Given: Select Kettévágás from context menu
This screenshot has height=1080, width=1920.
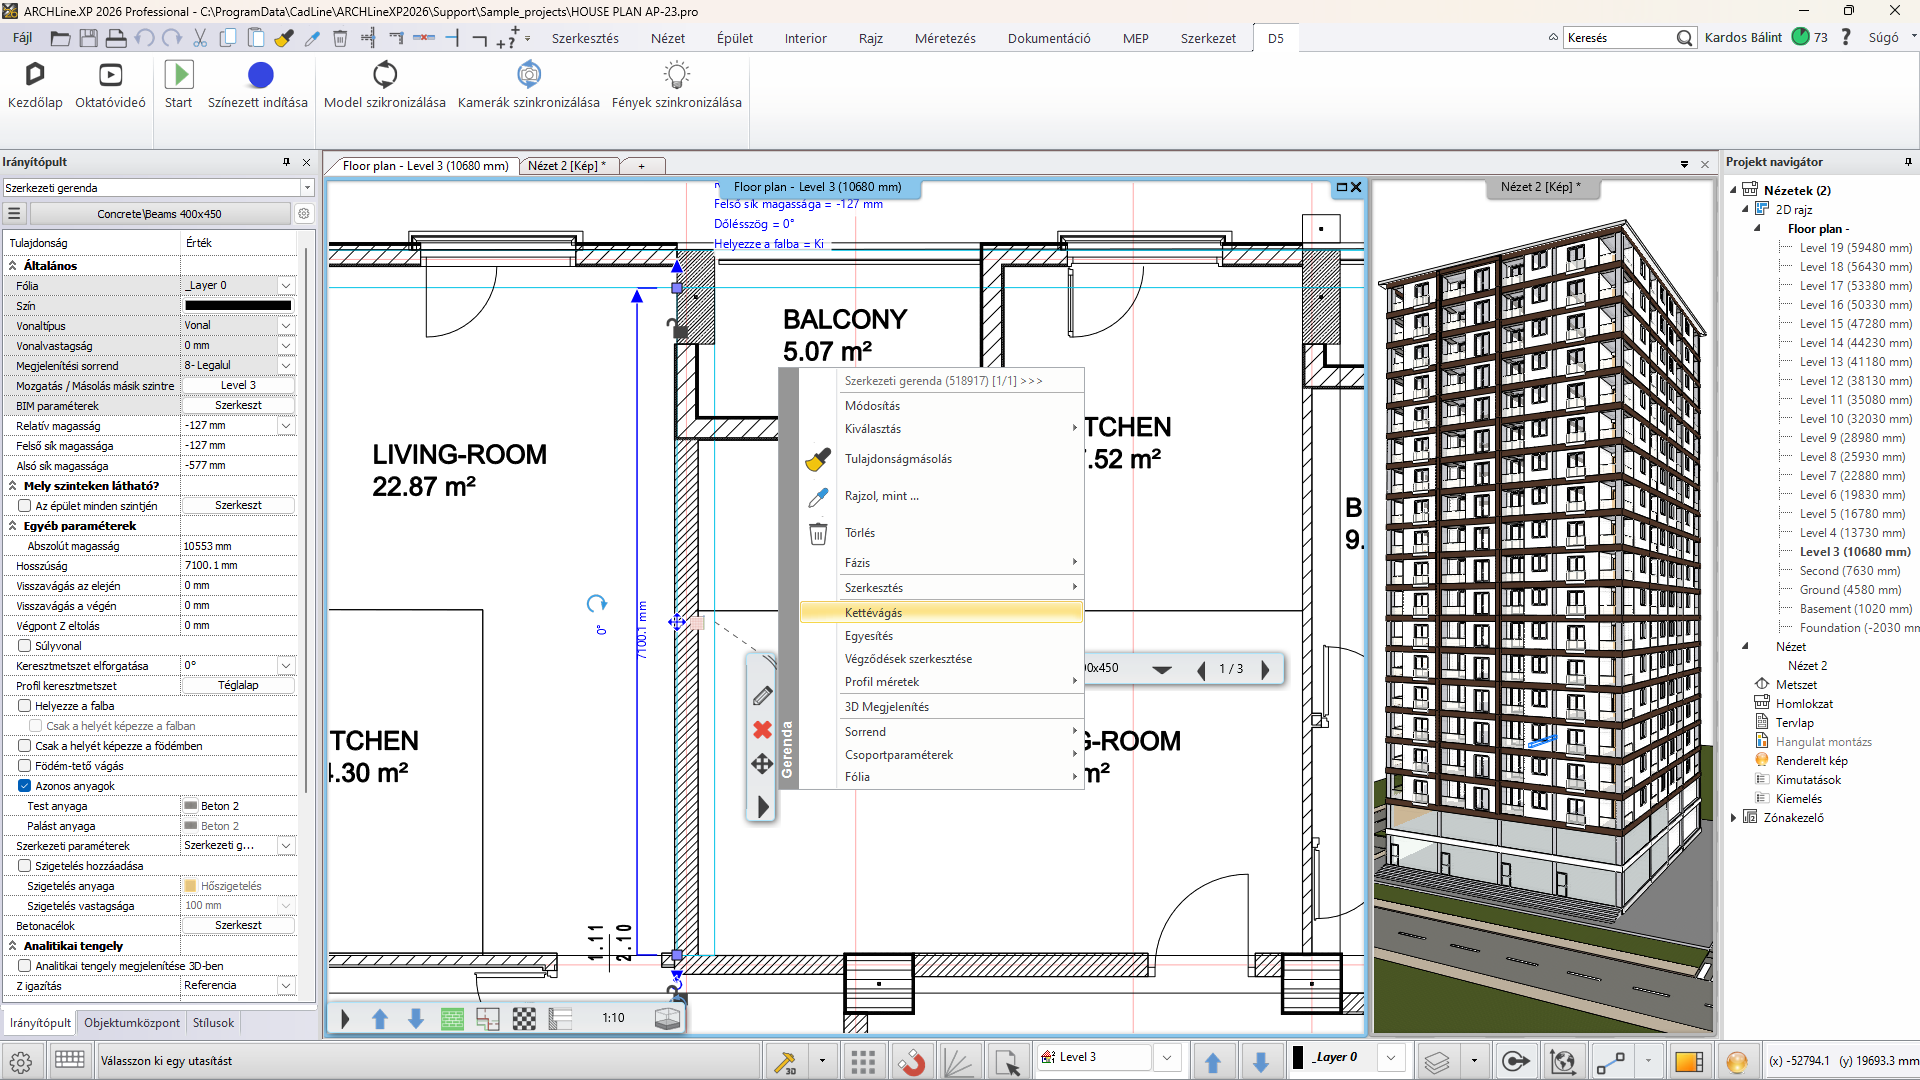Looking at the screenshot, I should [x=873, y=613].
